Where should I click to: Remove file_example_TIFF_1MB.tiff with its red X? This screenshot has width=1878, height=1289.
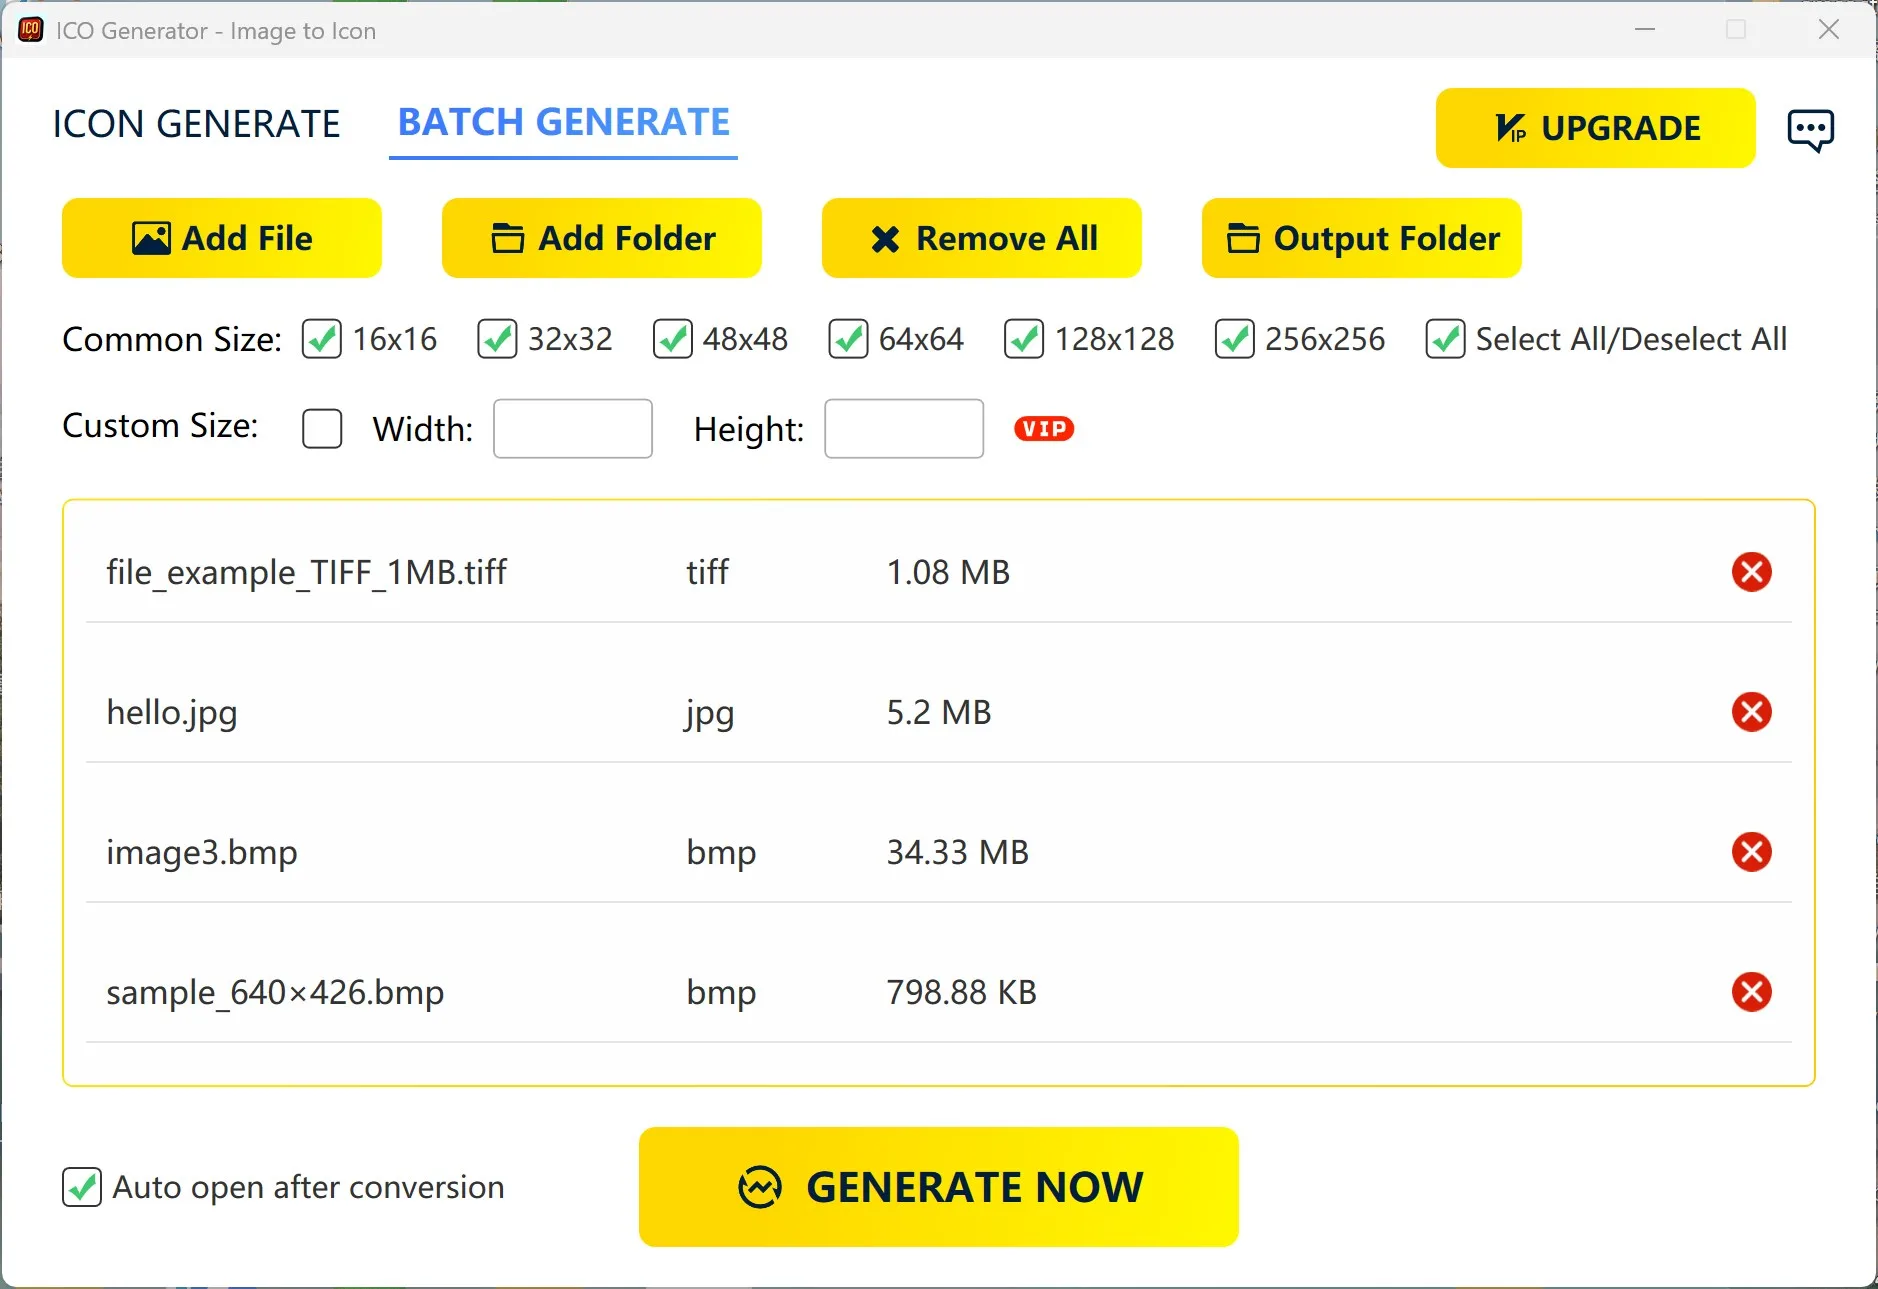pyautogui.click(x=1751, y=572)
